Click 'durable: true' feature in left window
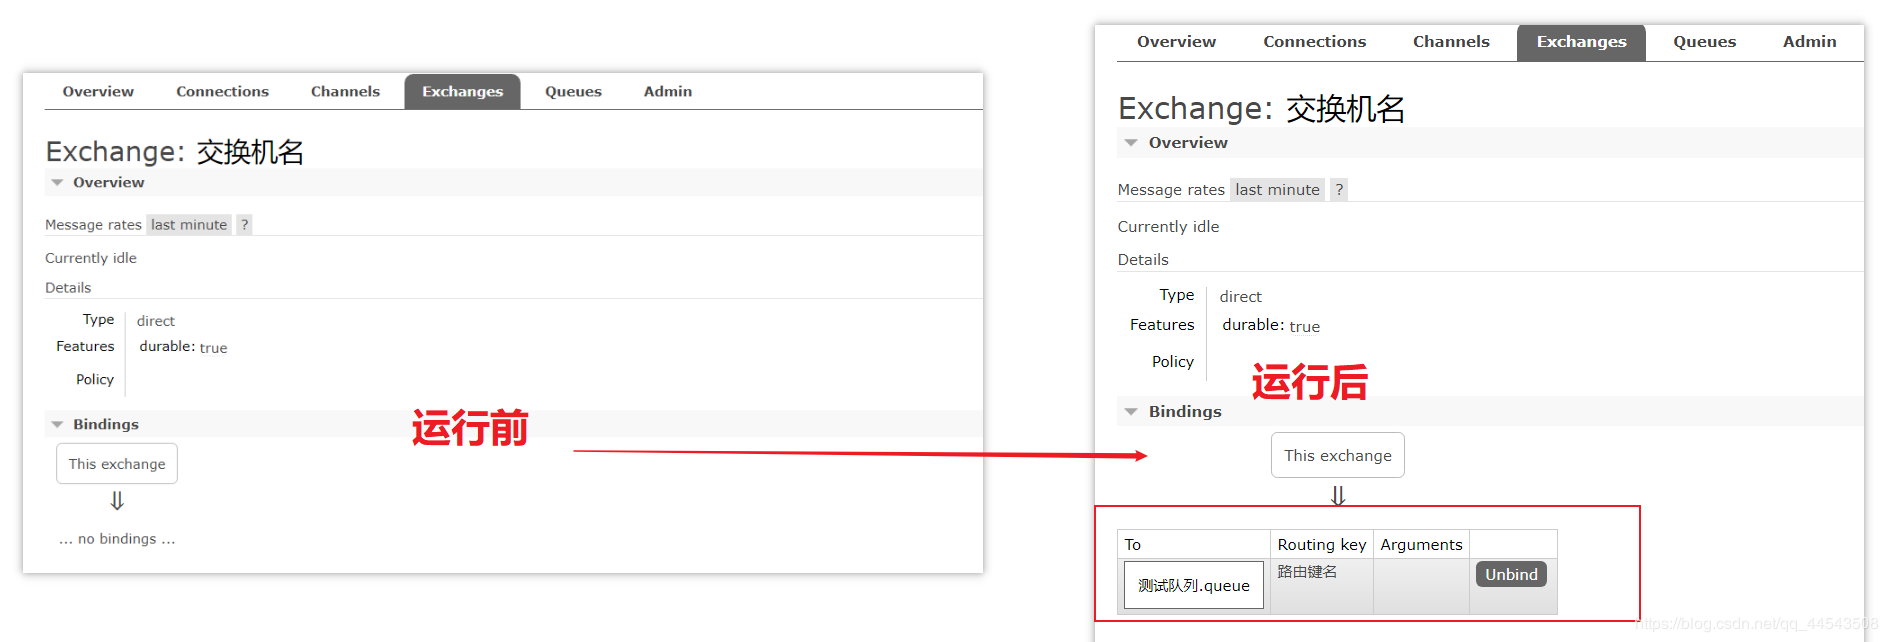The width and height of the screenshot is (1888, 642). (183, 347)
